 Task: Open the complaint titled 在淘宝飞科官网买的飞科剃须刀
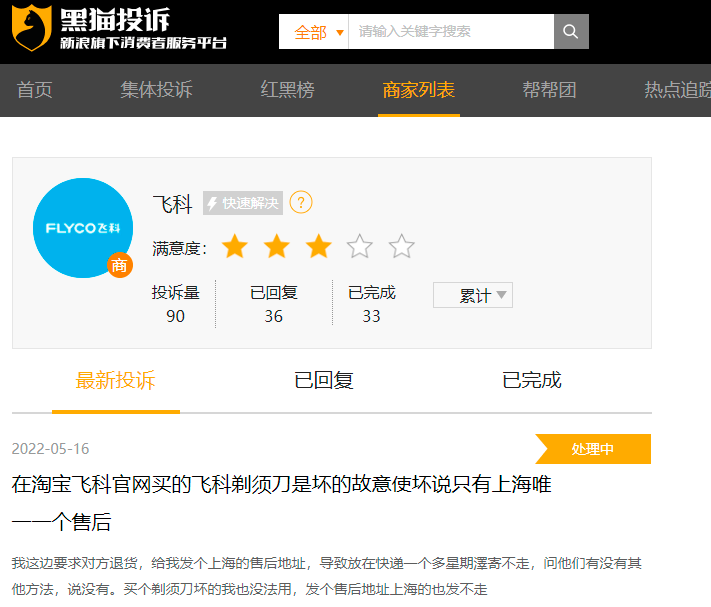click(281, 503)
